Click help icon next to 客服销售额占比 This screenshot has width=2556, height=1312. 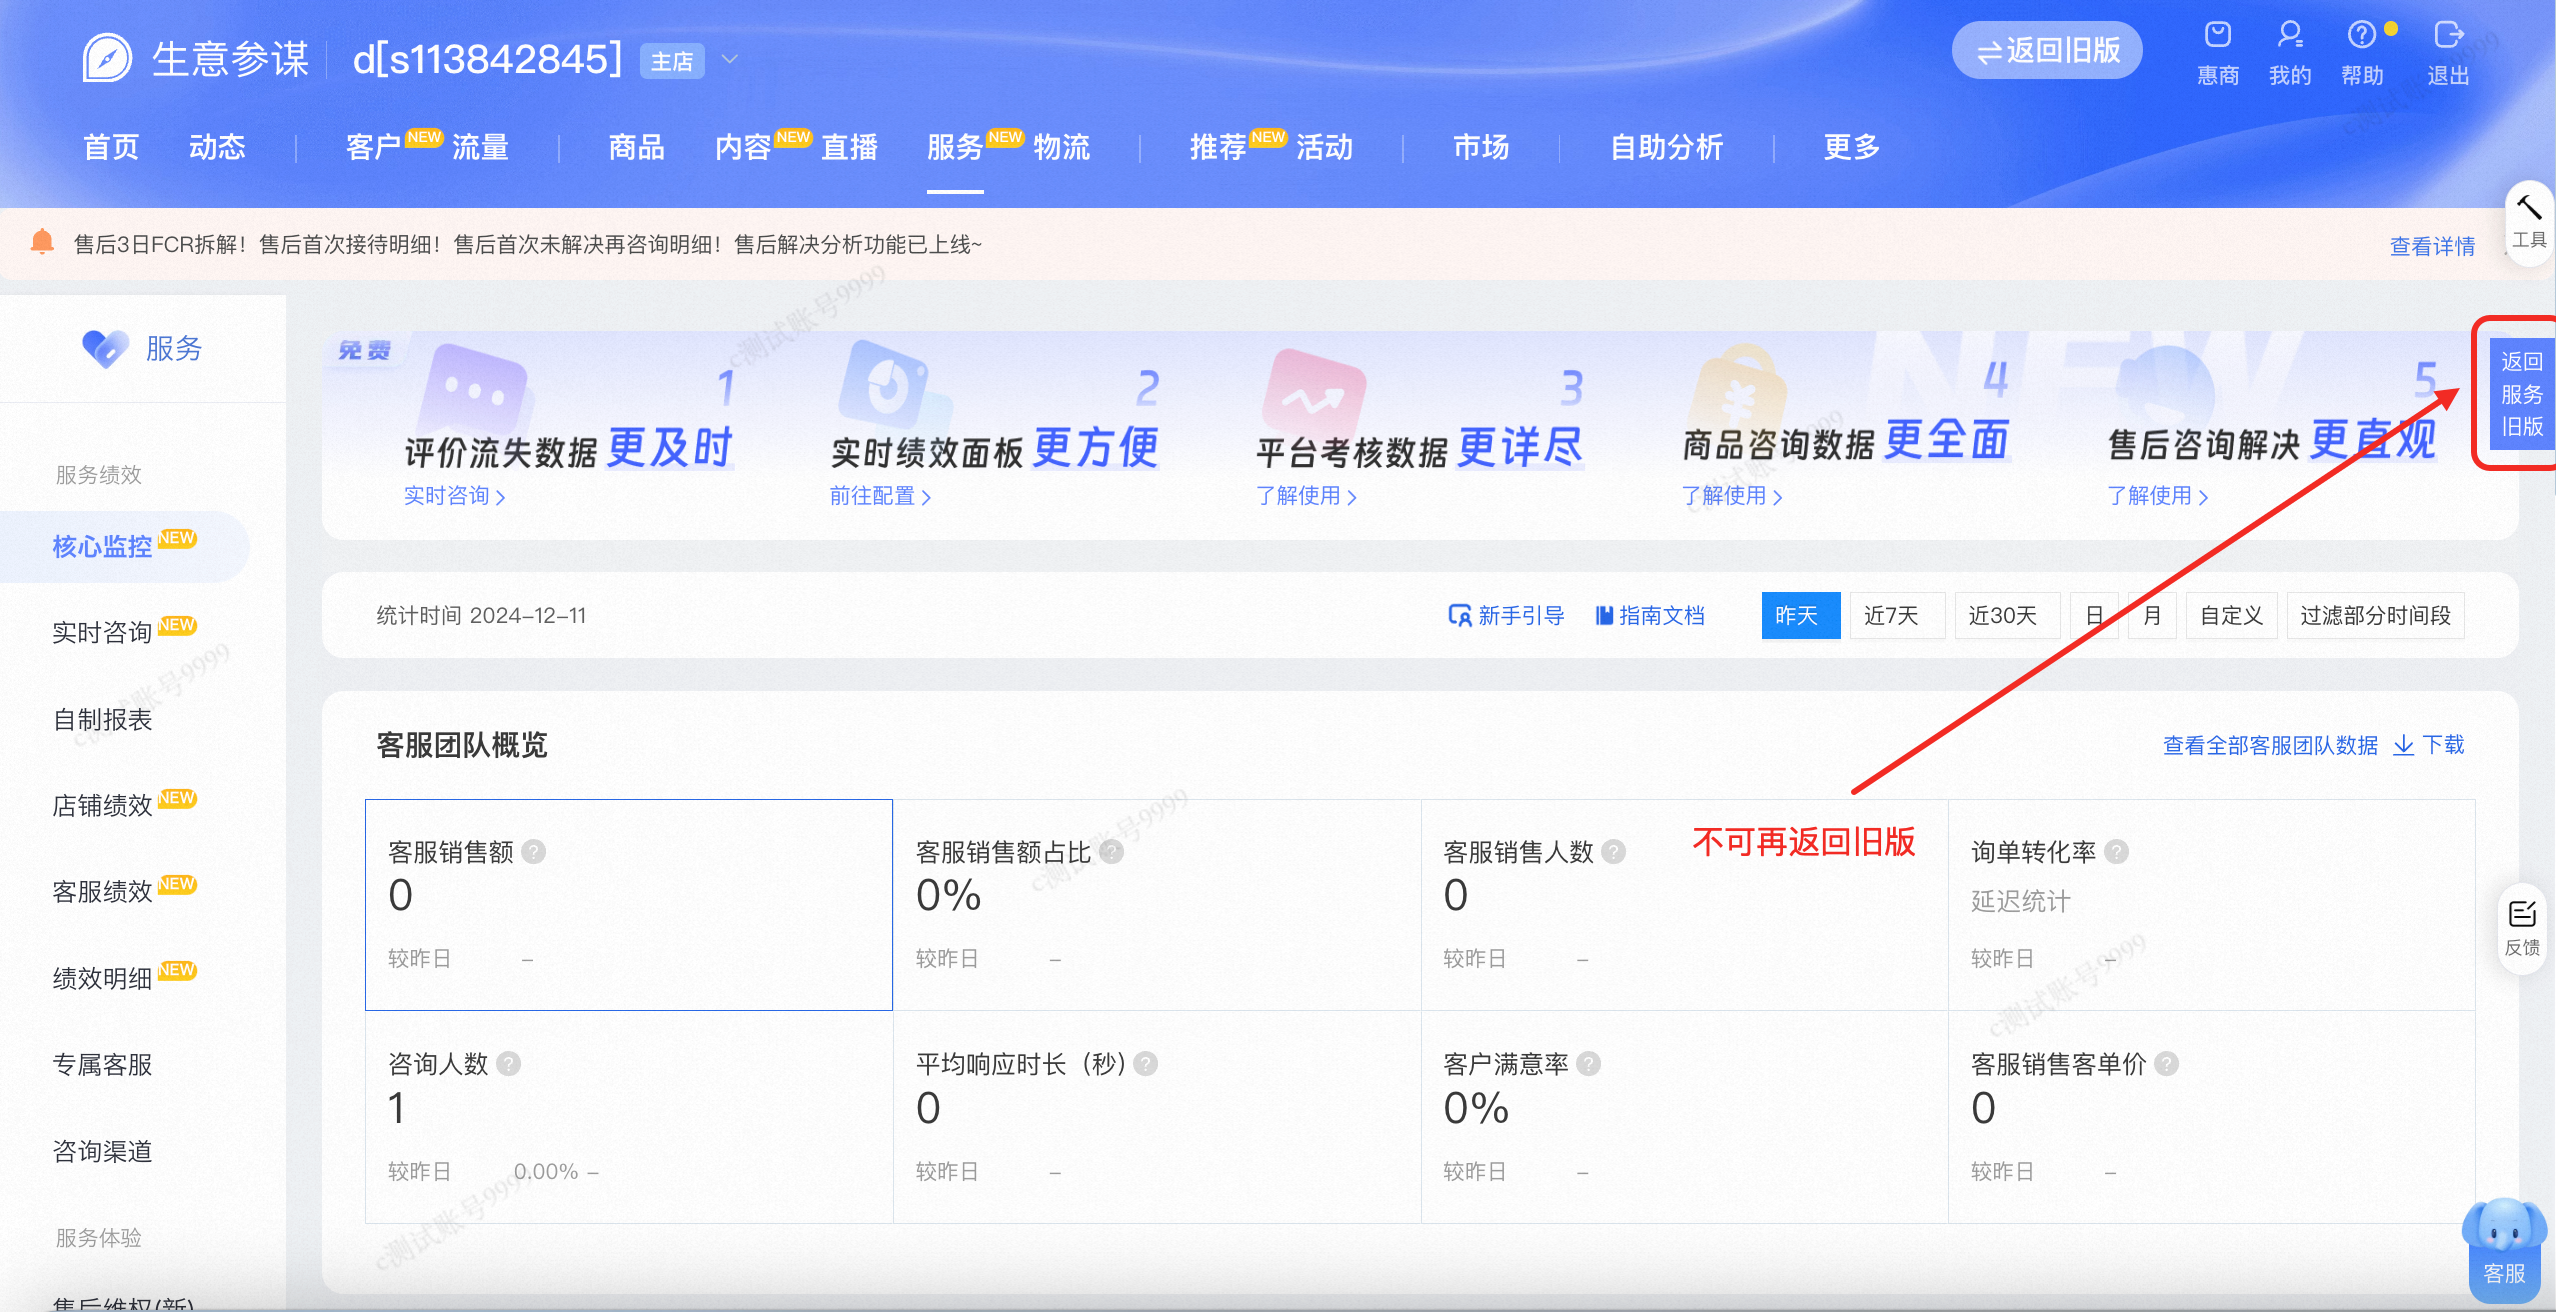tap(1111, 852)
